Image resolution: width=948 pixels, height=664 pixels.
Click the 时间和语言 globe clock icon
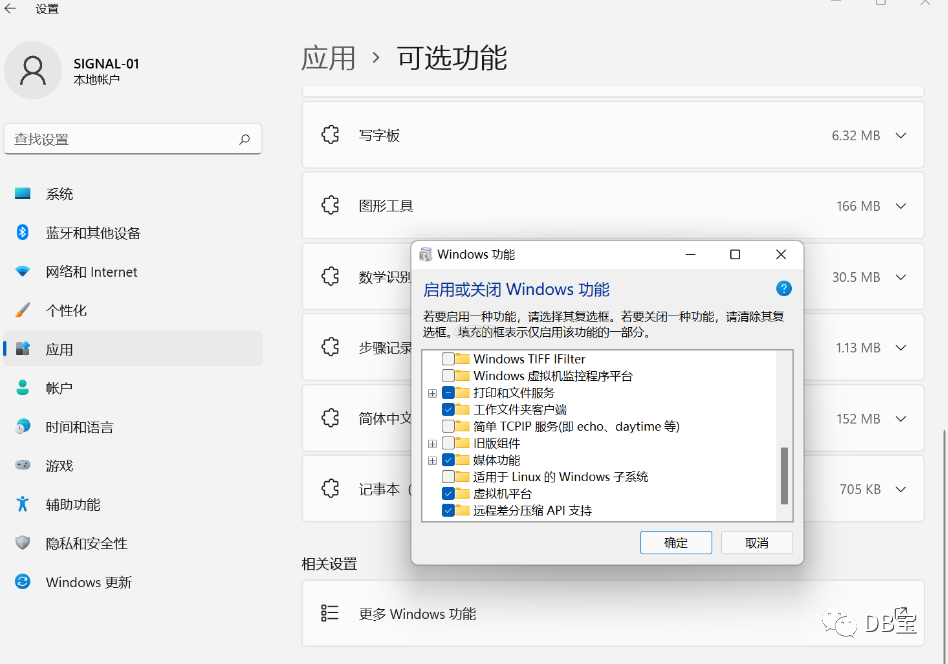[x=22, y=426]
